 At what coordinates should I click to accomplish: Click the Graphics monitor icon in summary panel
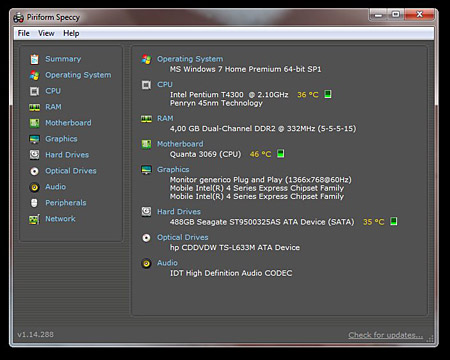click(x=146, y=170)
